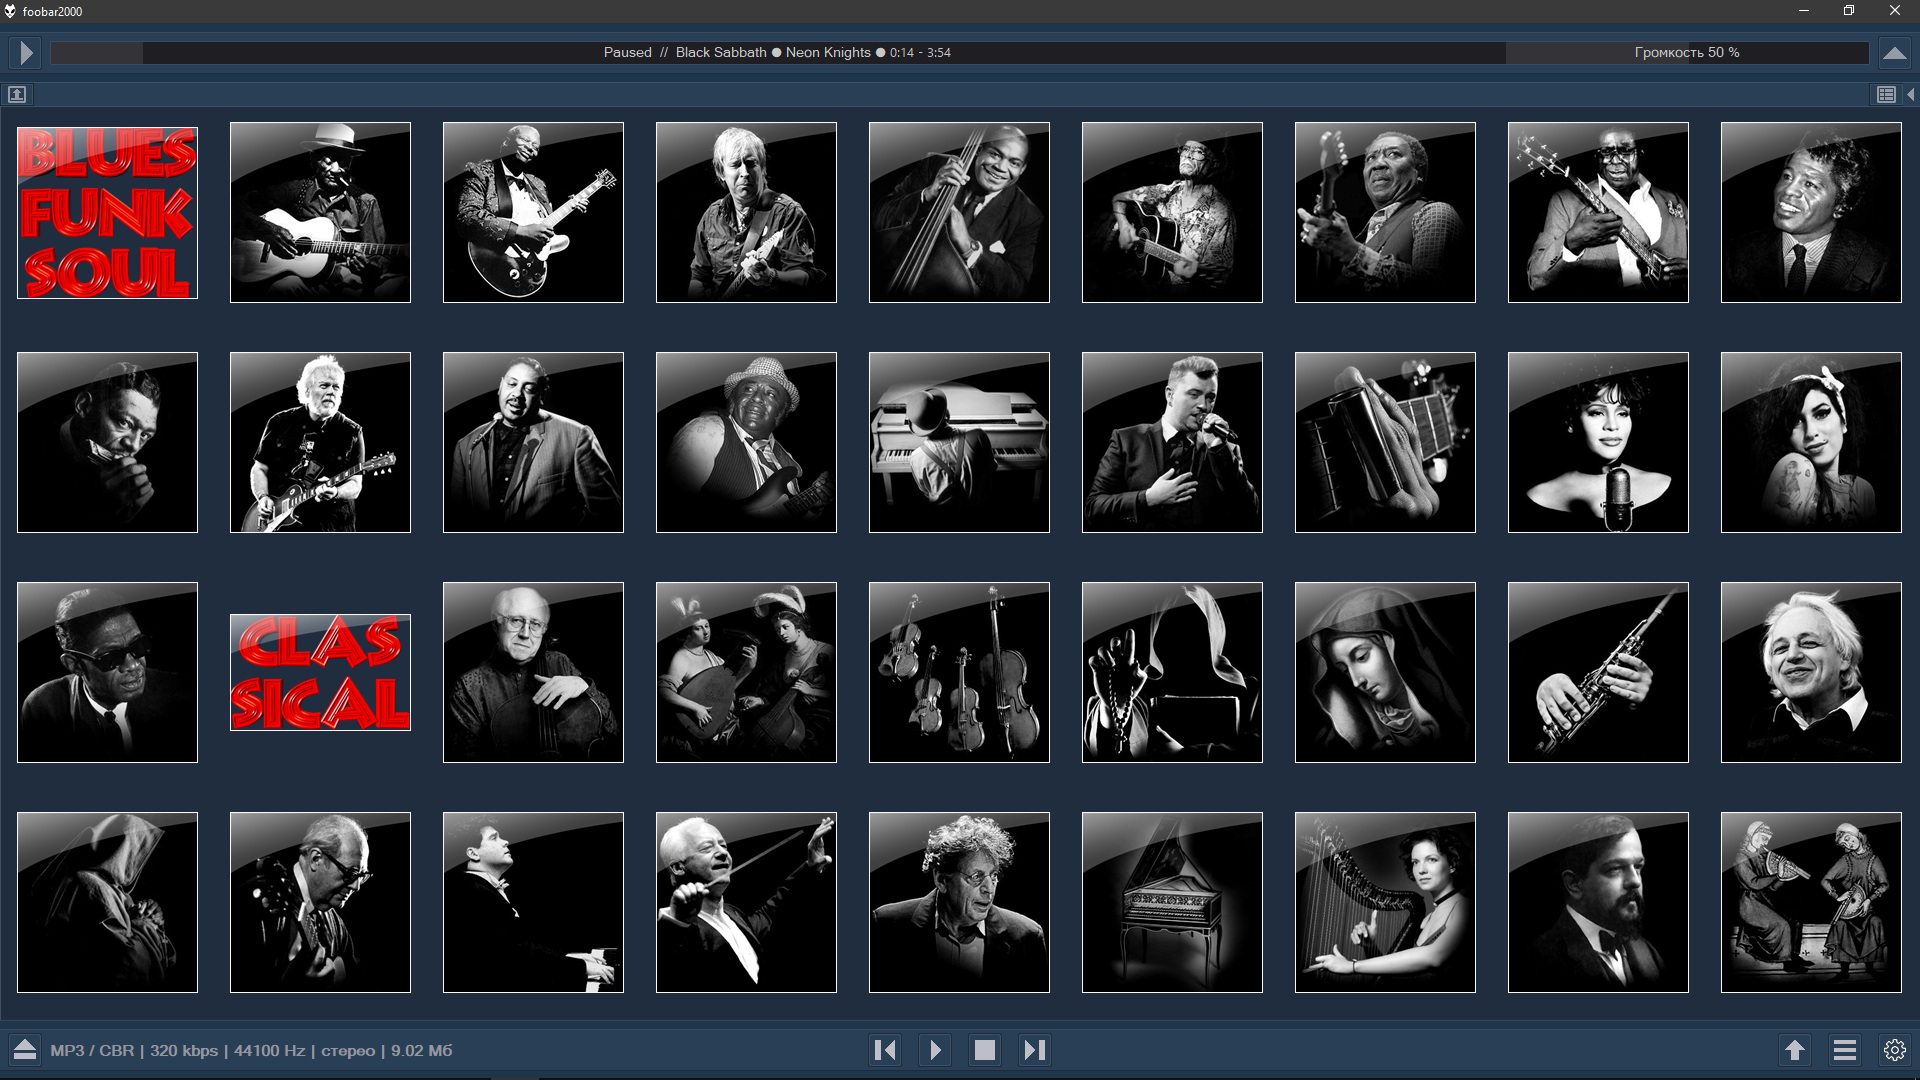The height and width of the screenshot is (1080, 1920).
Task: Click the Neon Knights seek bar
Action: pos(778,53)
